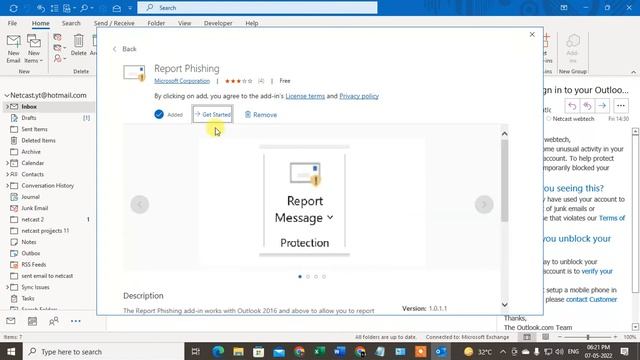The width and height of the screenshot is (640, 360).
Task: Expand the Calendar folder arrow
Action: pos(7,163)
